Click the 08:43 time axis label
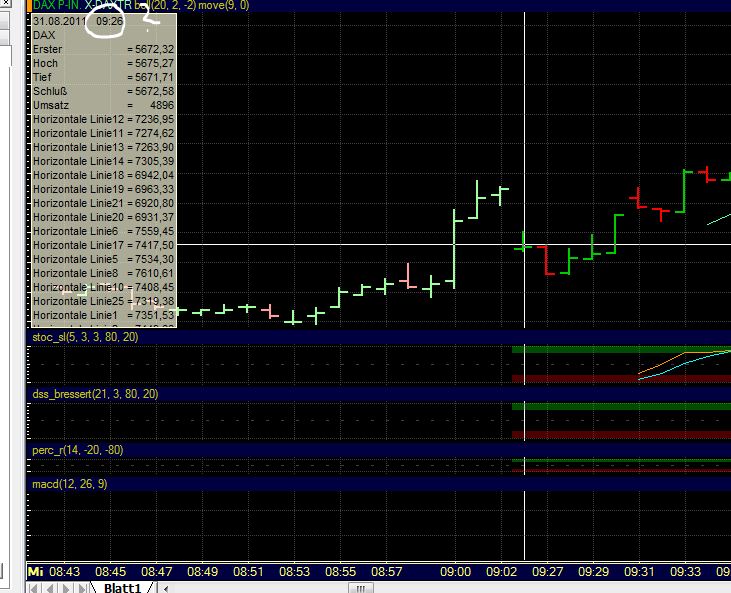The image size is (731, 593). click(64, 572)
